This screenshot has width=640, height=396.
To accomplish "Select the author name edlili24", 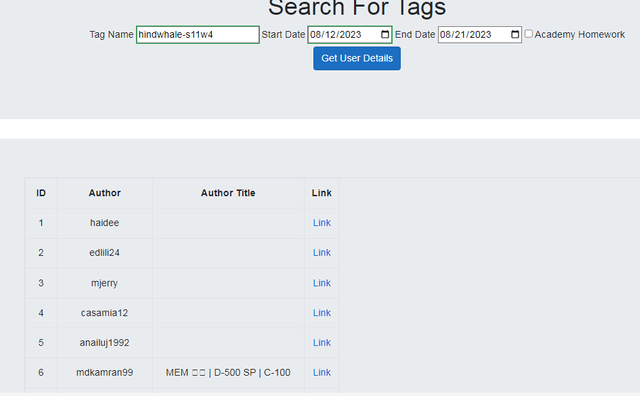I will [x=104, y=253].
